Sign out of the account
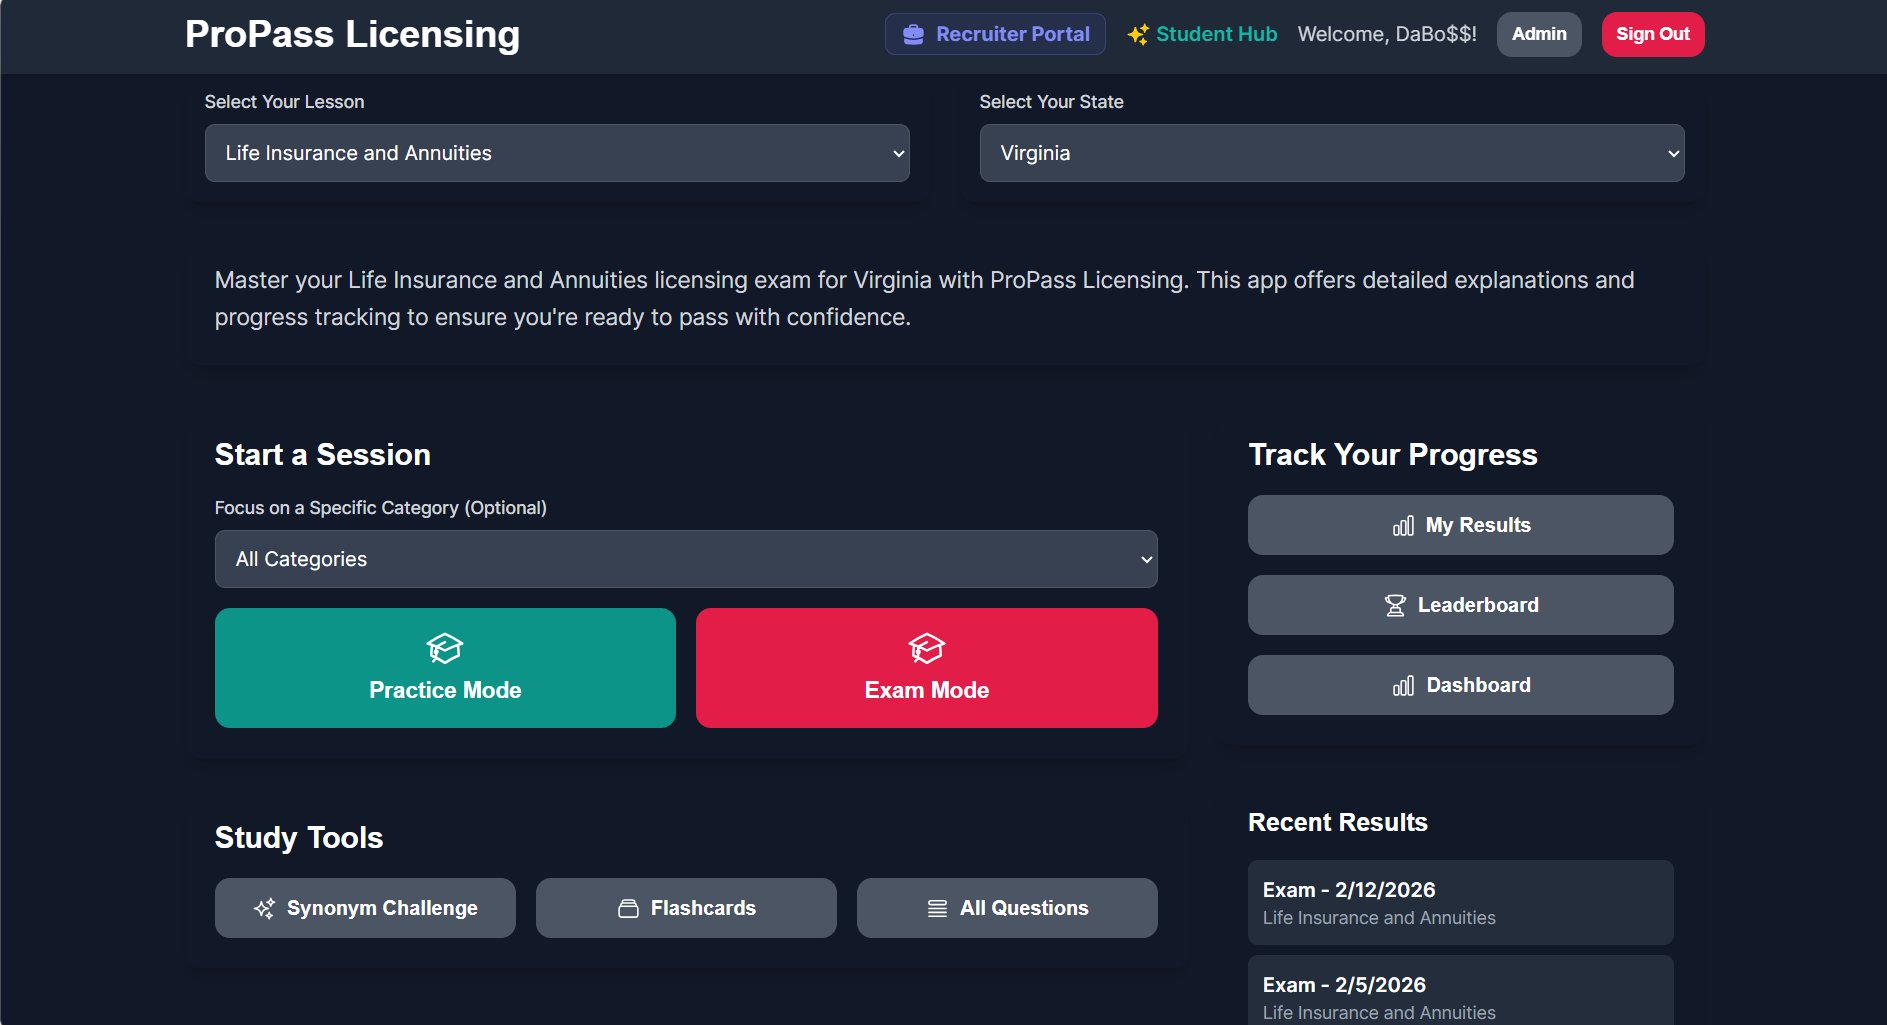The width and height of the screenshot is (1887, 1025). (1653, 34)
